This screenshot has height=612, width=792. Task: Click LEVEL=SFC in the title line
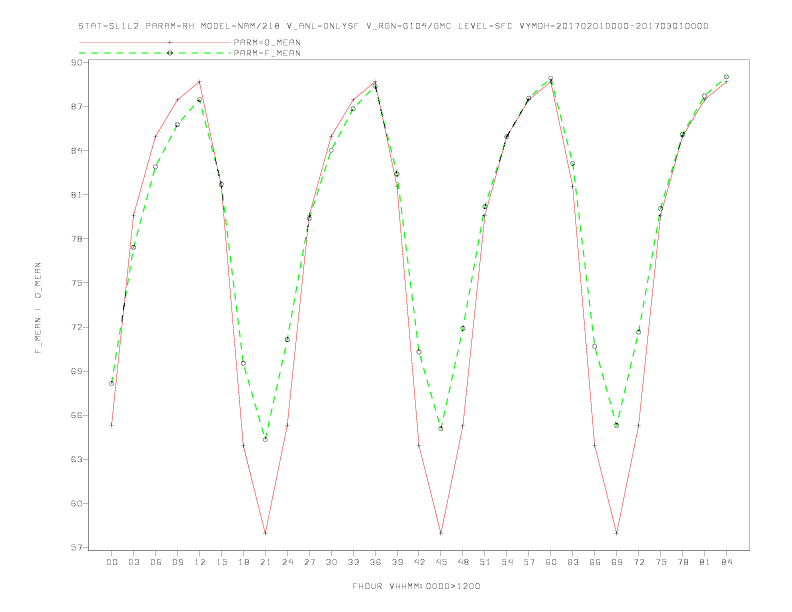click(x=485, y=26)
